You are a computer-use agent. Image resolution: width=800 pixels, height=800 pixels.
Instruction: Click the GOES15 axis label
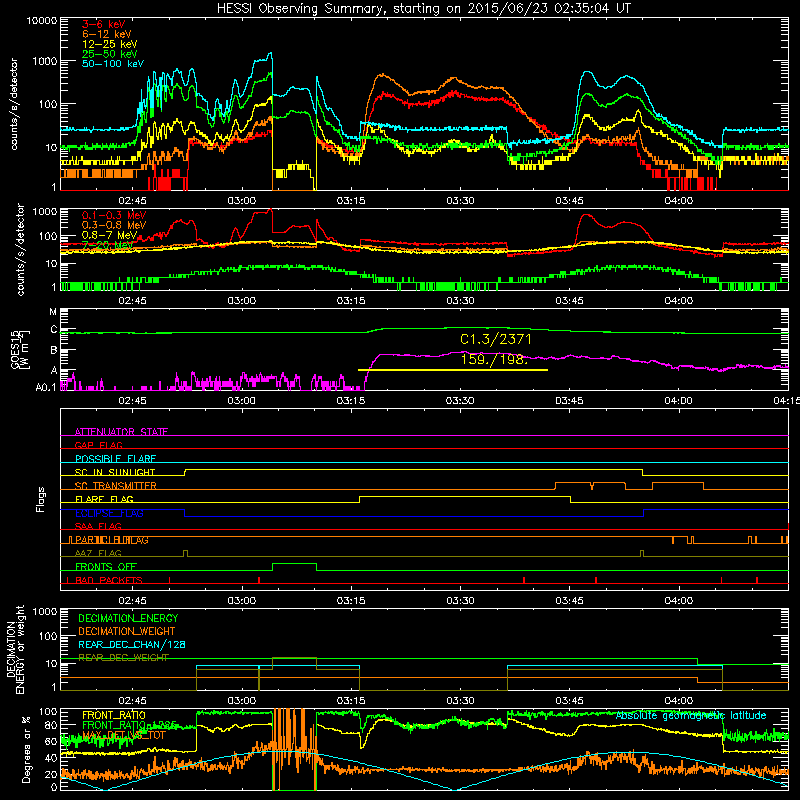click(x=15, y=349)
